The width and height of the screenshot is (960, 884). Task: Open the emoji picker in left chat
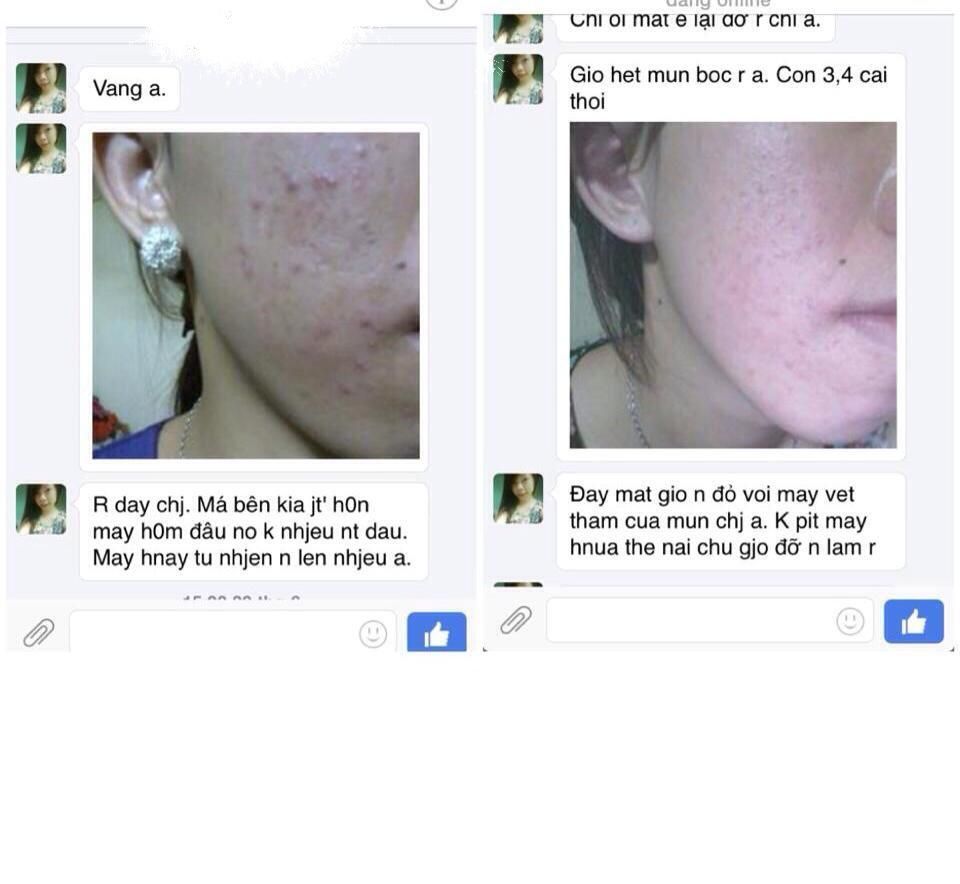click(373, 634)
